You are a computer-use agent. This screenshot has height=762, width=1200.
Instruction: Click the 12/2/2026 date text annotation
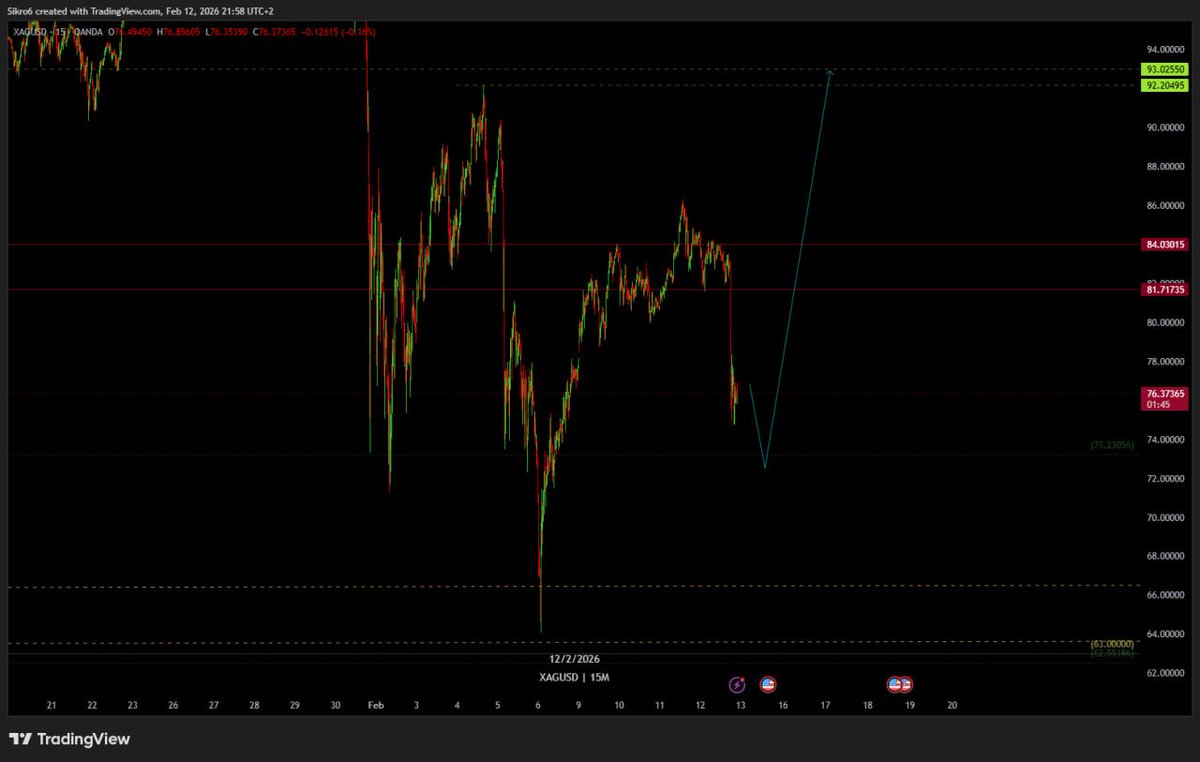(x=575, y=659)
